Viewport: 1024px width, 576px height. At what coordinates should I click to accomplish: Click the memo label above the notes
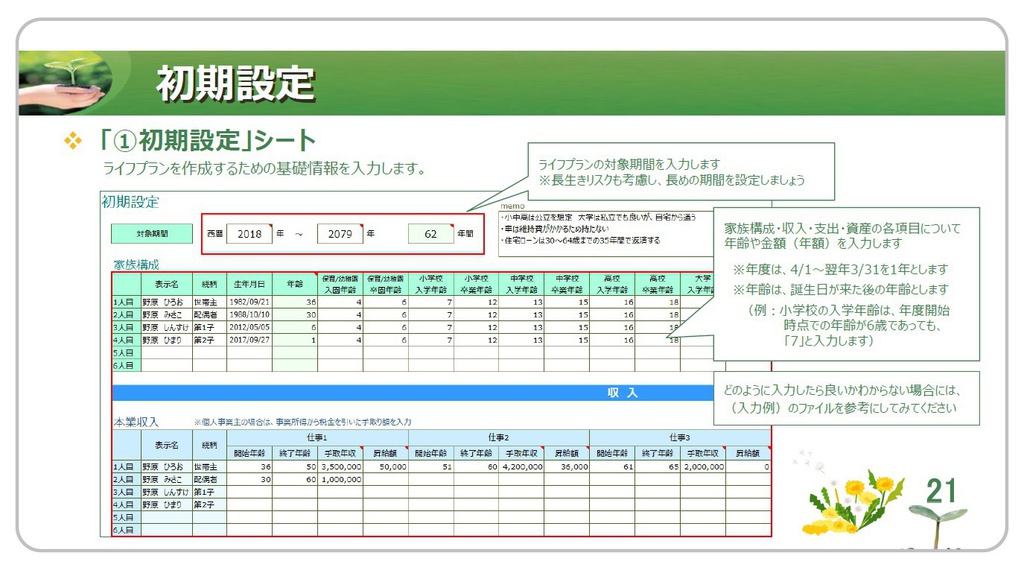[513, 206]
